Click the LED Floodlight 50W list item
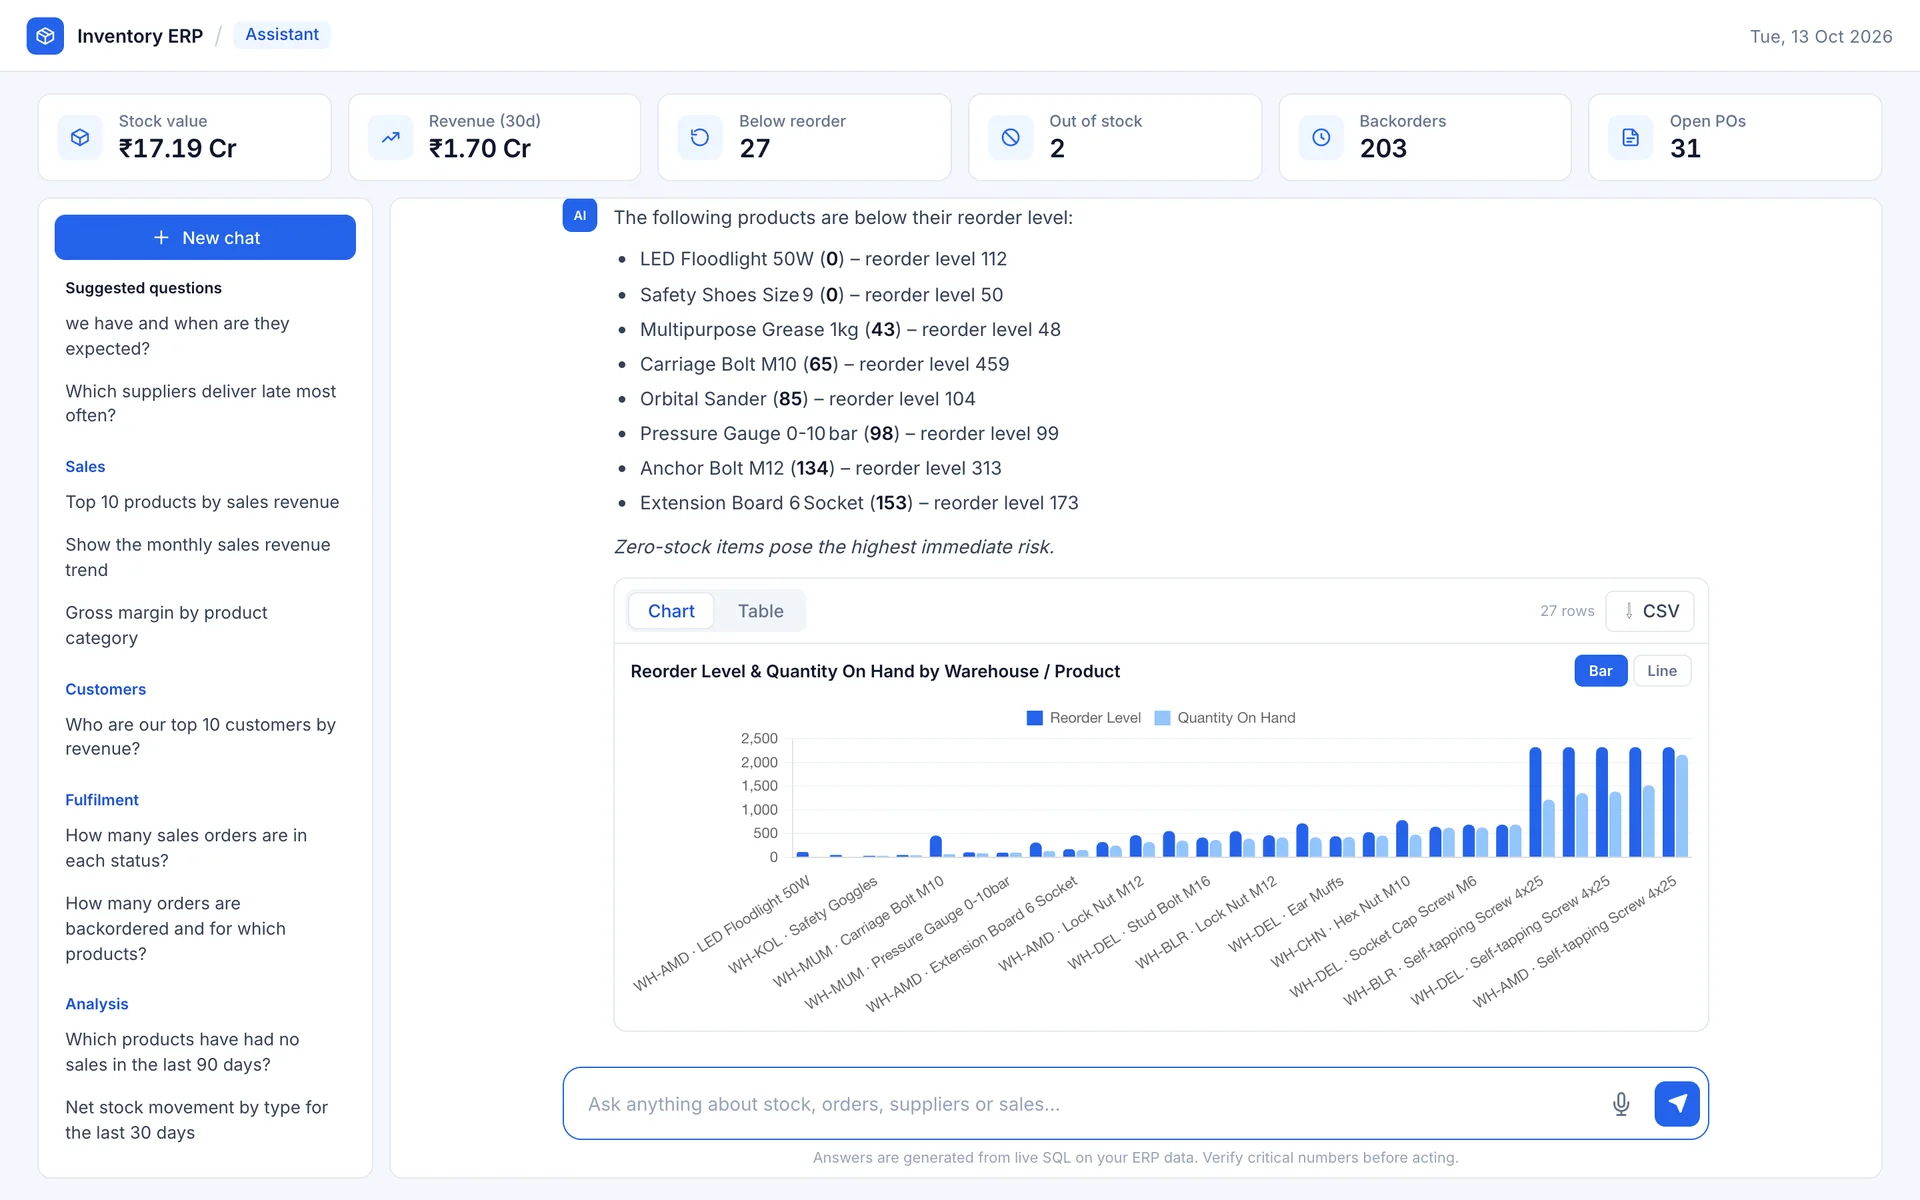The width and height of the screenshot is (1920, 1200). click(823, 259)
